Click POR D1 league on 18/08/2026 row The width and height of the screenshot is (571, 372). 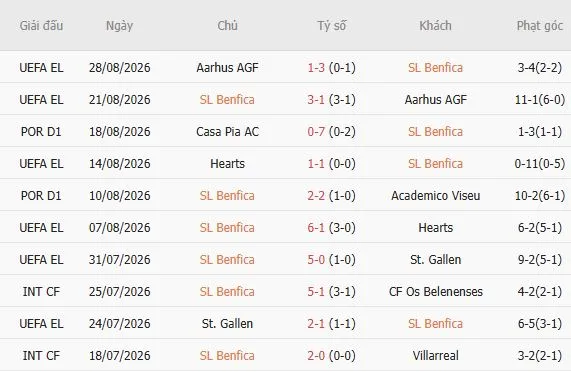41,132
